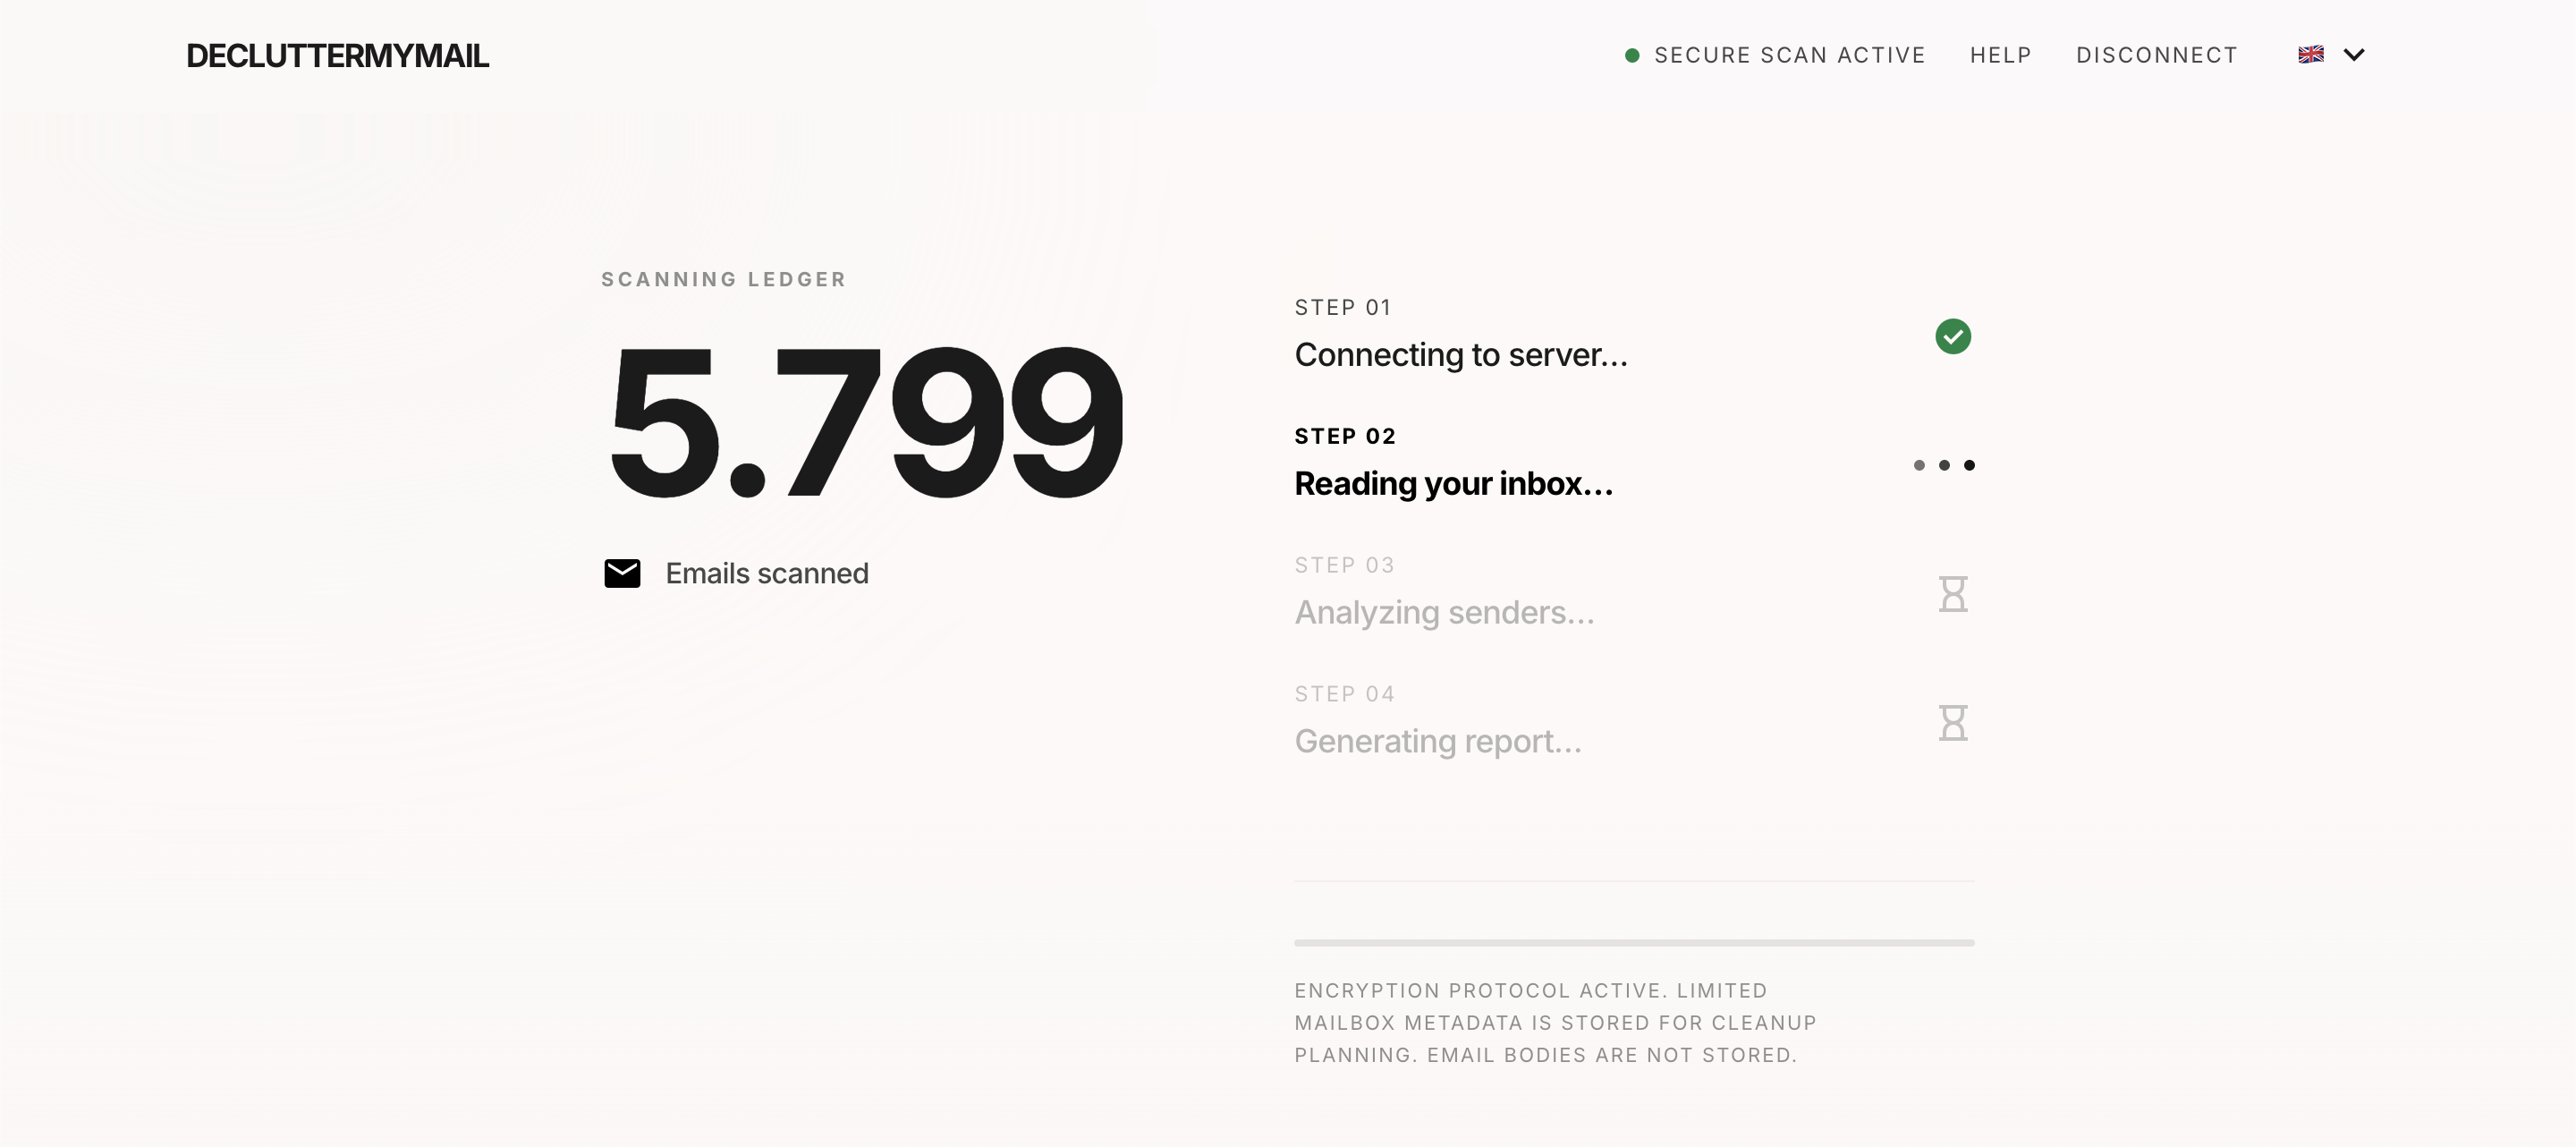Viewport: 2576px width, 1147px height.
Task: Open the Help page
Action: [2000, 55]
